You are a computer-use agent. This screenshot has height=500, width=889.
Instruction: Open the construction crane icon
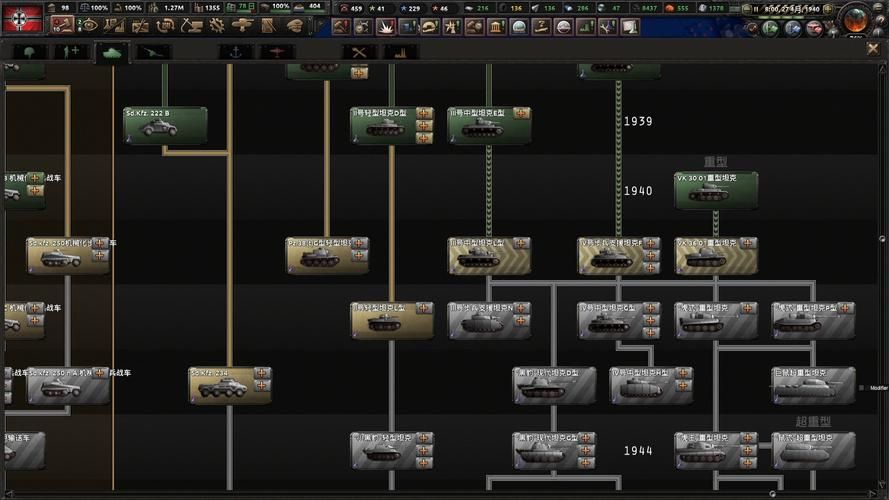(x=191, y=26)
